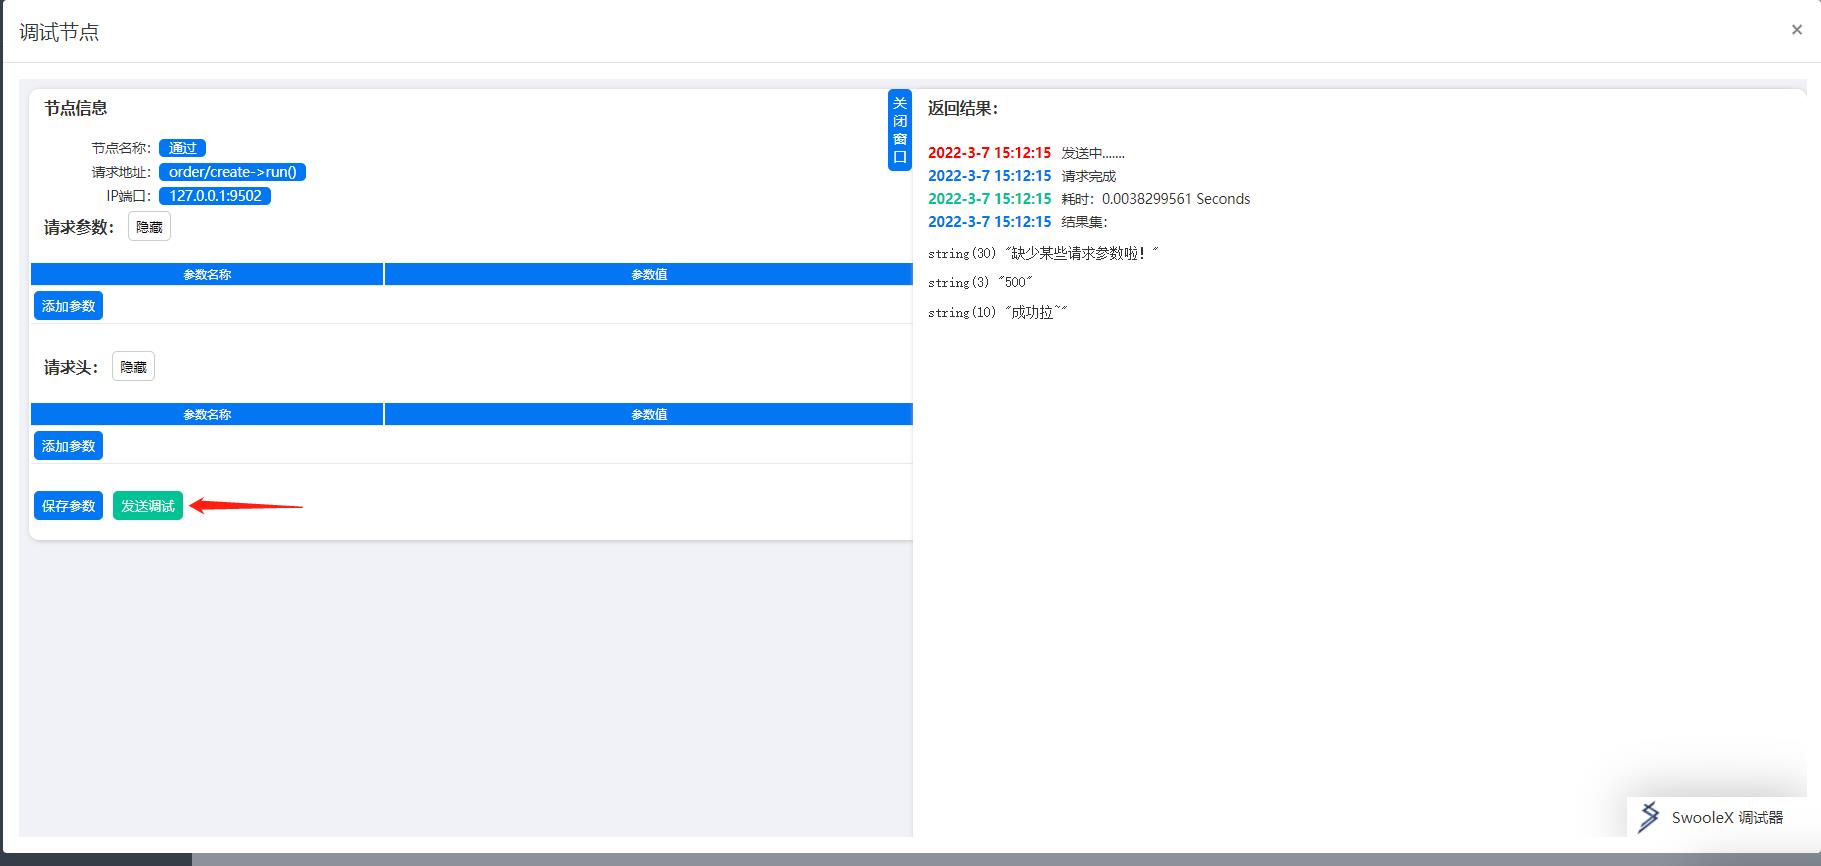Click the 参数名称 header in 请求头 table
Viewport: 1821px width, 866px height.
pos(207,414)
